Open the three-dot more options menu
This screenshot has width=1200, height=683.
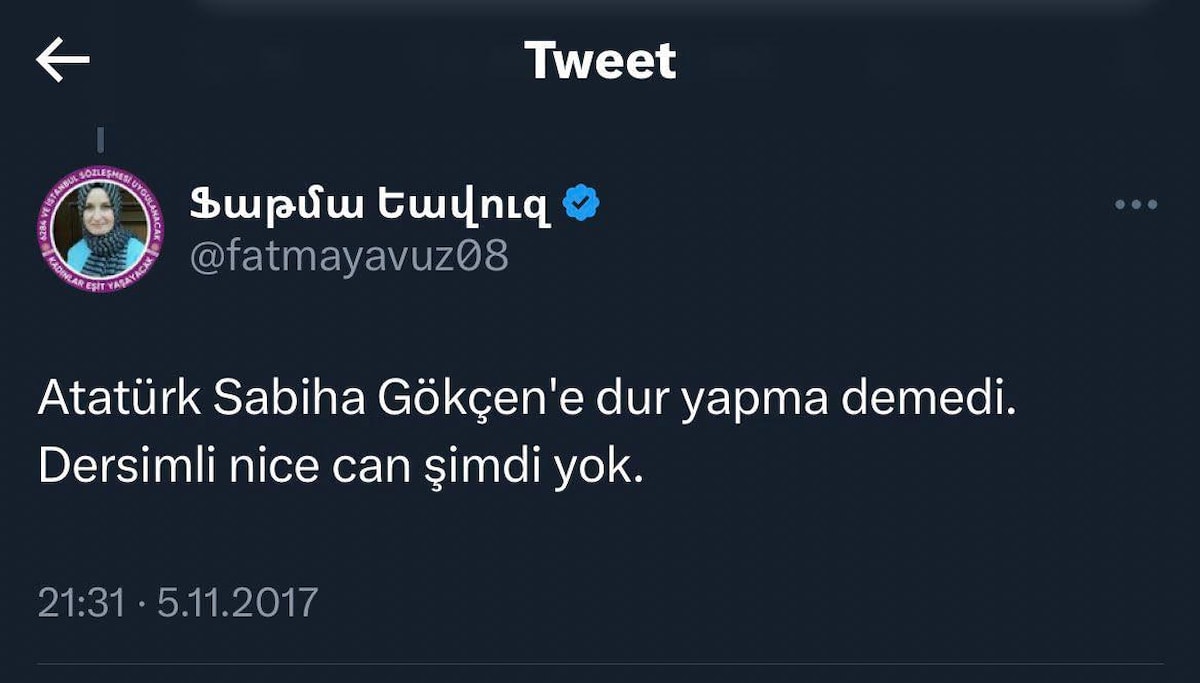tap(1135, 205)
